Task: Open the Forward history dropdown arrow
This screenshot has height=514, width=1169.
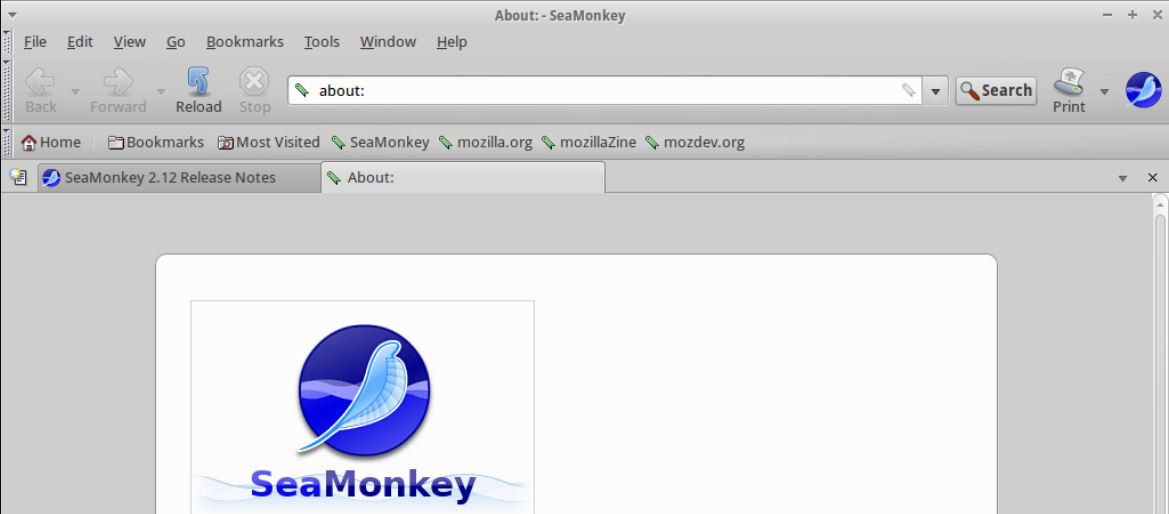Action: pyautogui.click(x=160, y=92)
